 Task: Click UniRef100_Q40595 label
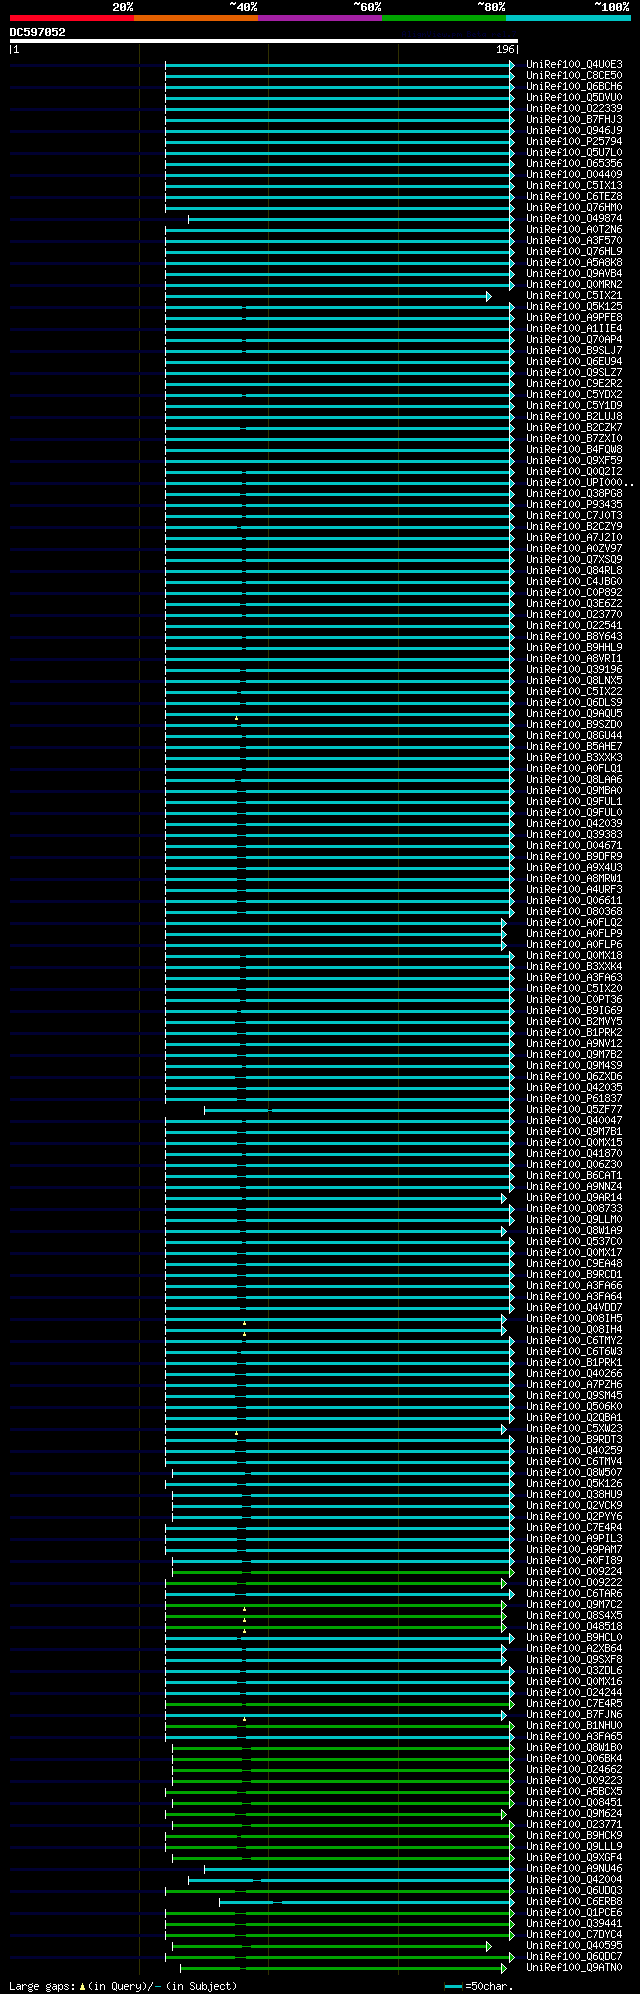coord(574,1945)
